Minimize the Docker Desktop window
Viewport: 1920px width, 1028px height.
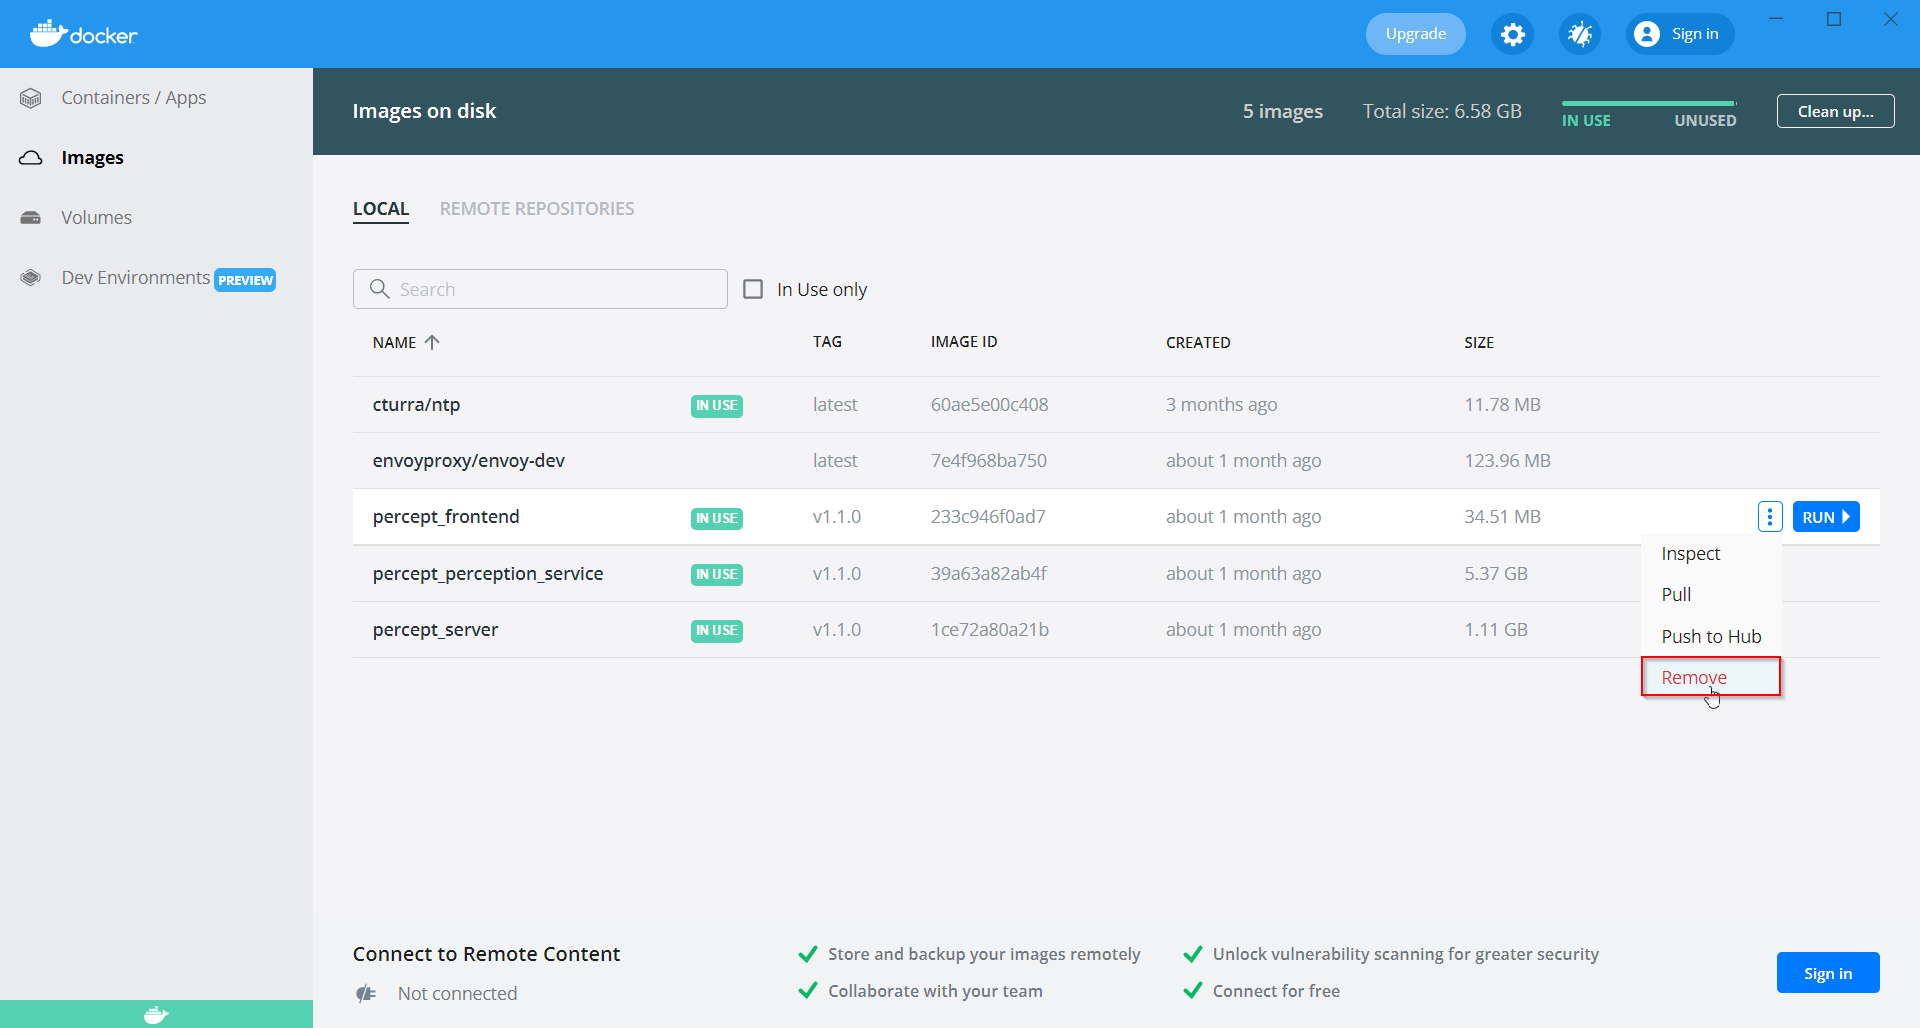[1776, 19]
